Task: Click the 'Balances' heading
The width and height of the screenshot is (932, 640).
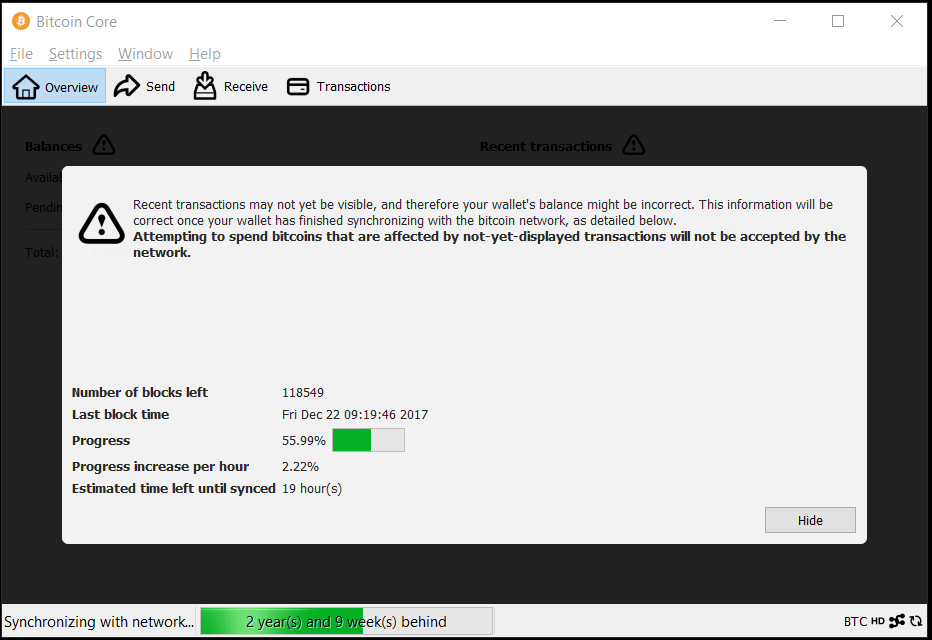Action: point(53,147)
